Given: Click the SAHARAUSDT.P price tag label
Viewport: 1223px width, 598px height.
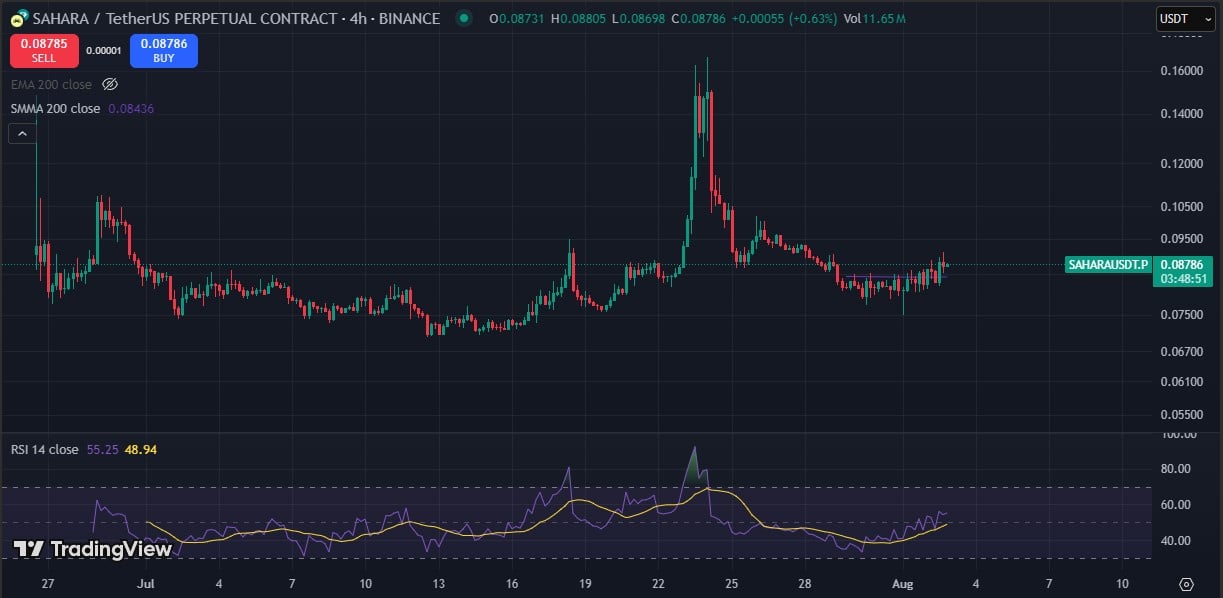Looking at the screenshot, I should 1106,264.
